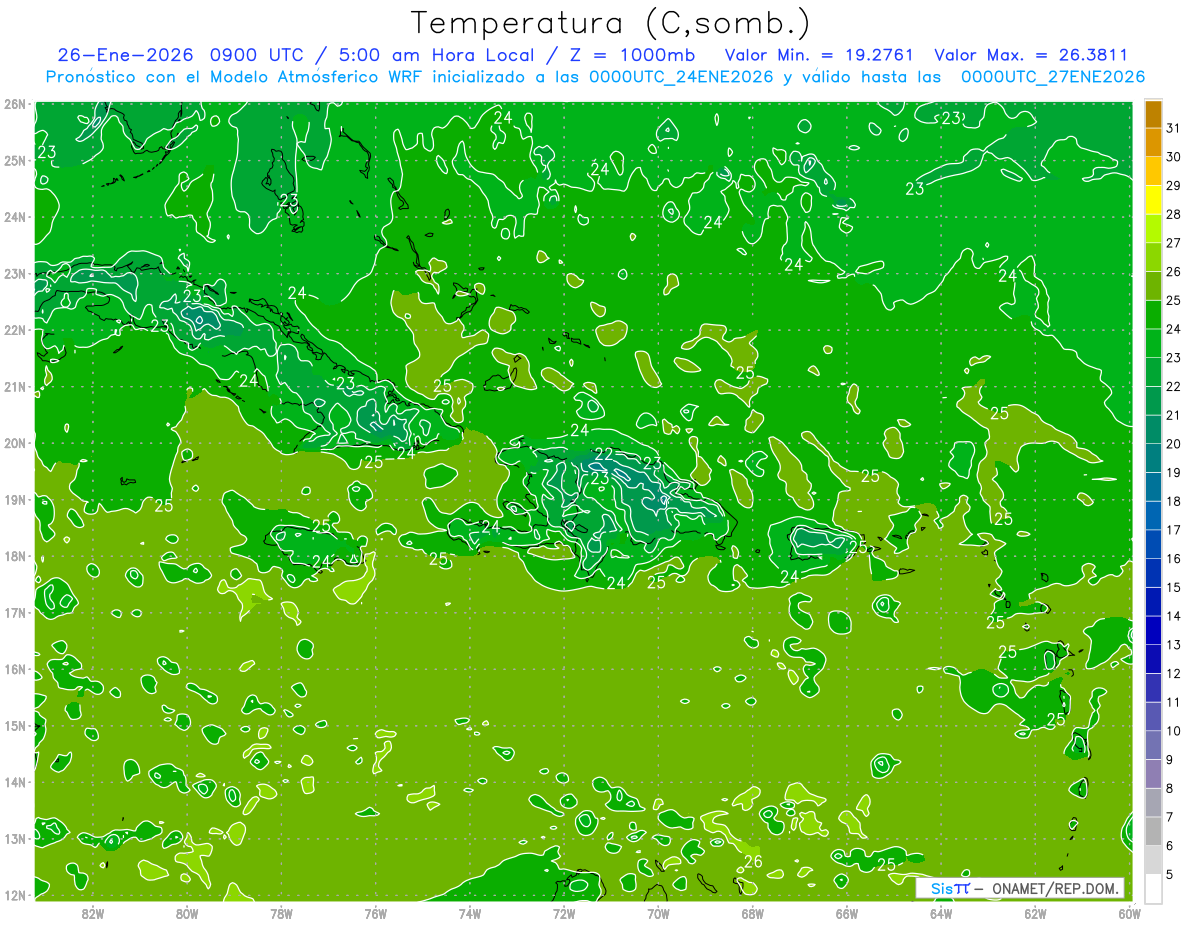
Task: Click the color scale label '31'
Action: [x=1173, y=128]
